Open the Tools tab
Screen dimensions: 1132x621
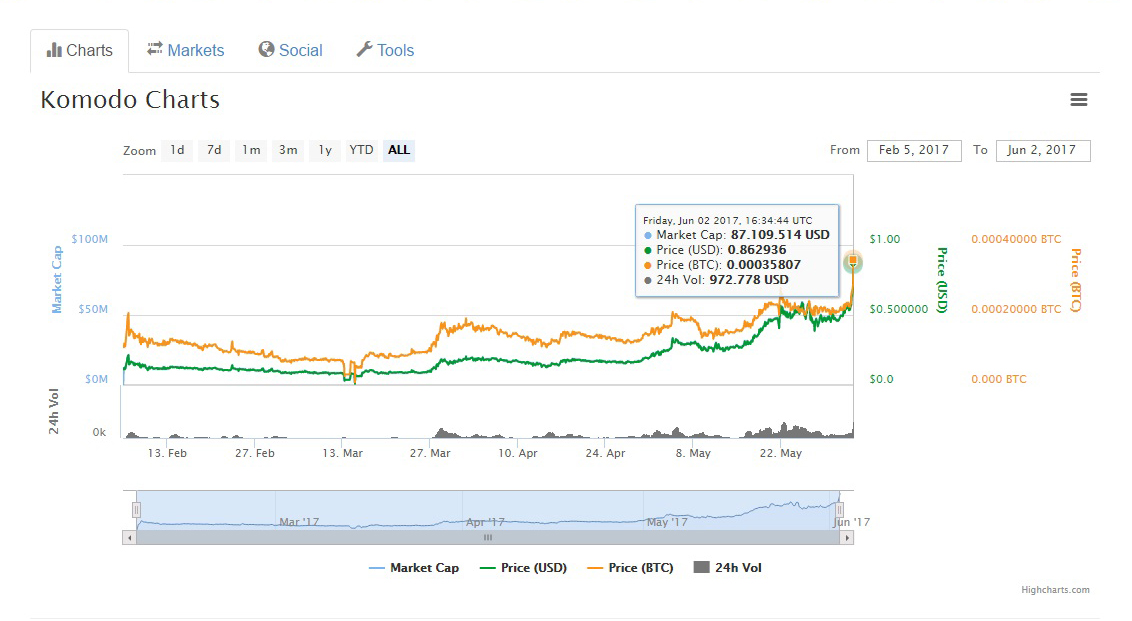(x=386, y=51)
